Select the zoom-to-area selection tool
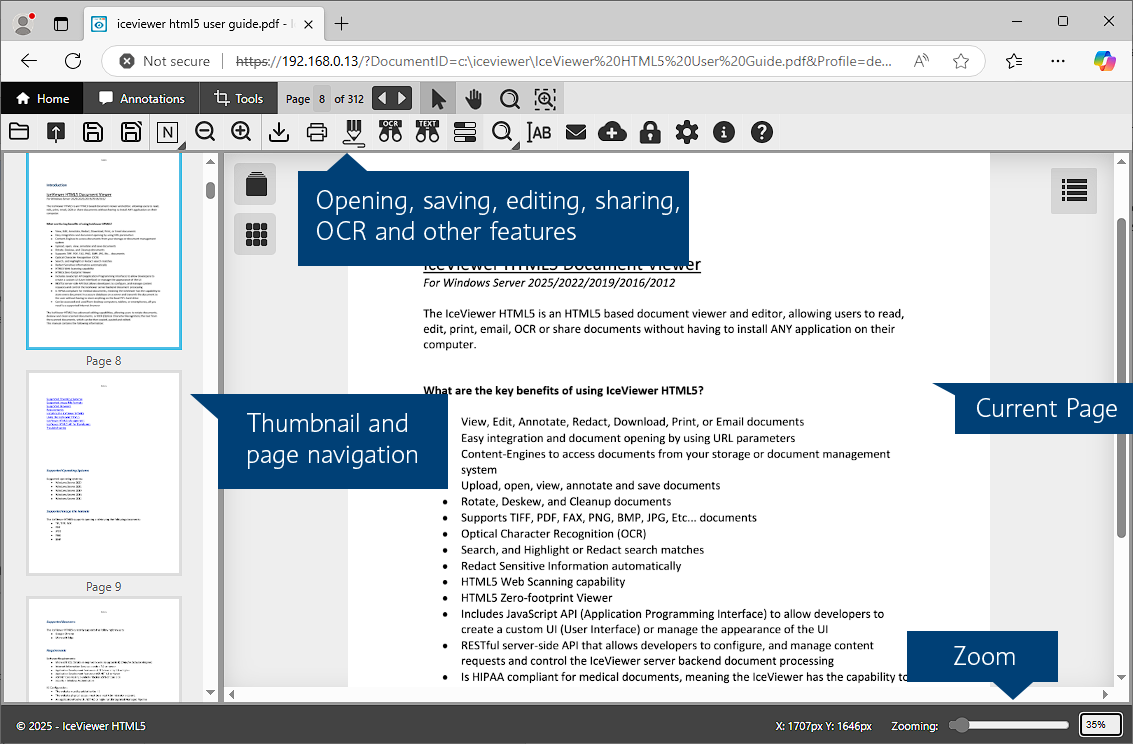This screenshot has height=744, width=1133. [545, 98]
